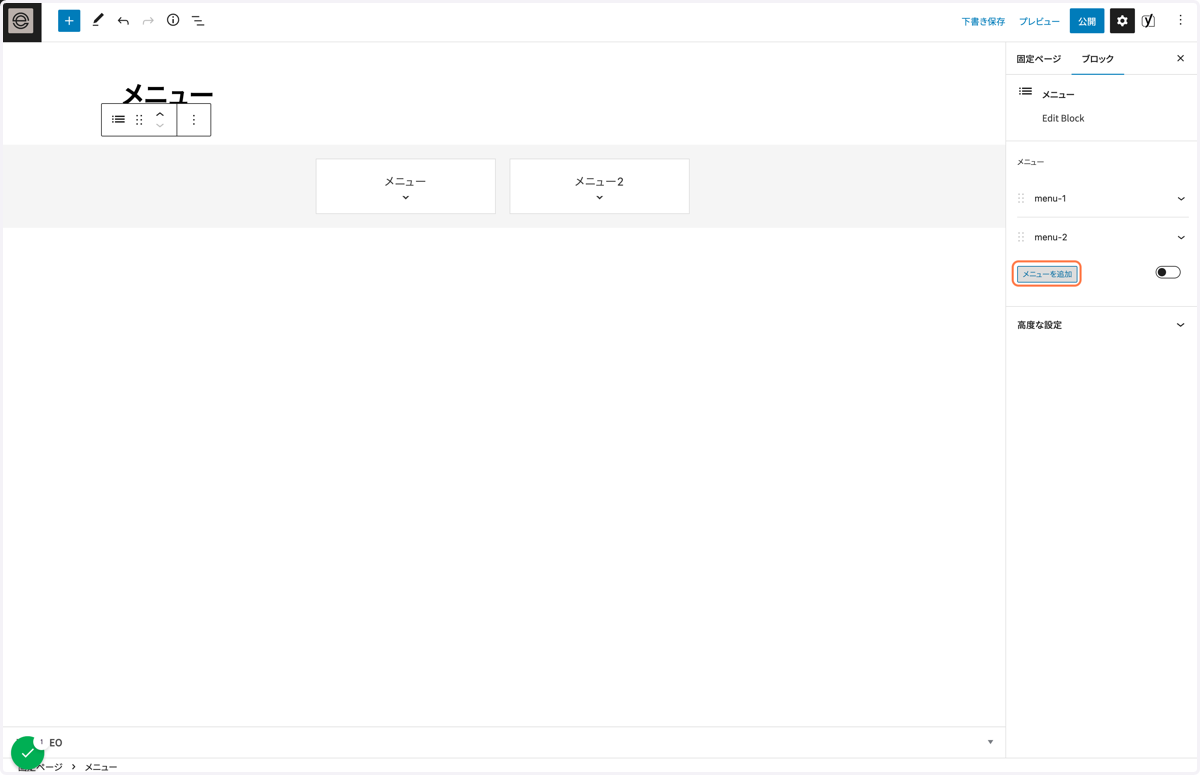This screenshot has height=775, width=1200.
Task: Click the block type list icon in the block toolbar
Action: (x=118, y=120)
